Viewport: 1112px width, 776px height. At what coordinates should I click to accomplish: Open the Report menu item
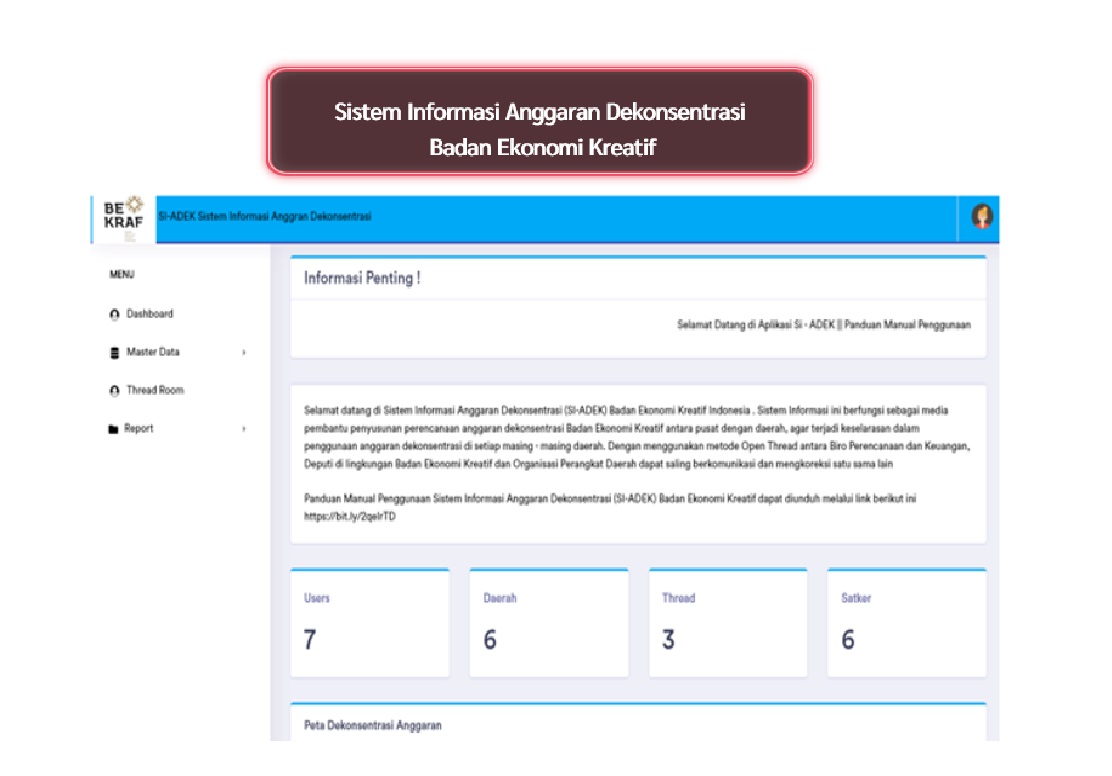click(138, 428)
